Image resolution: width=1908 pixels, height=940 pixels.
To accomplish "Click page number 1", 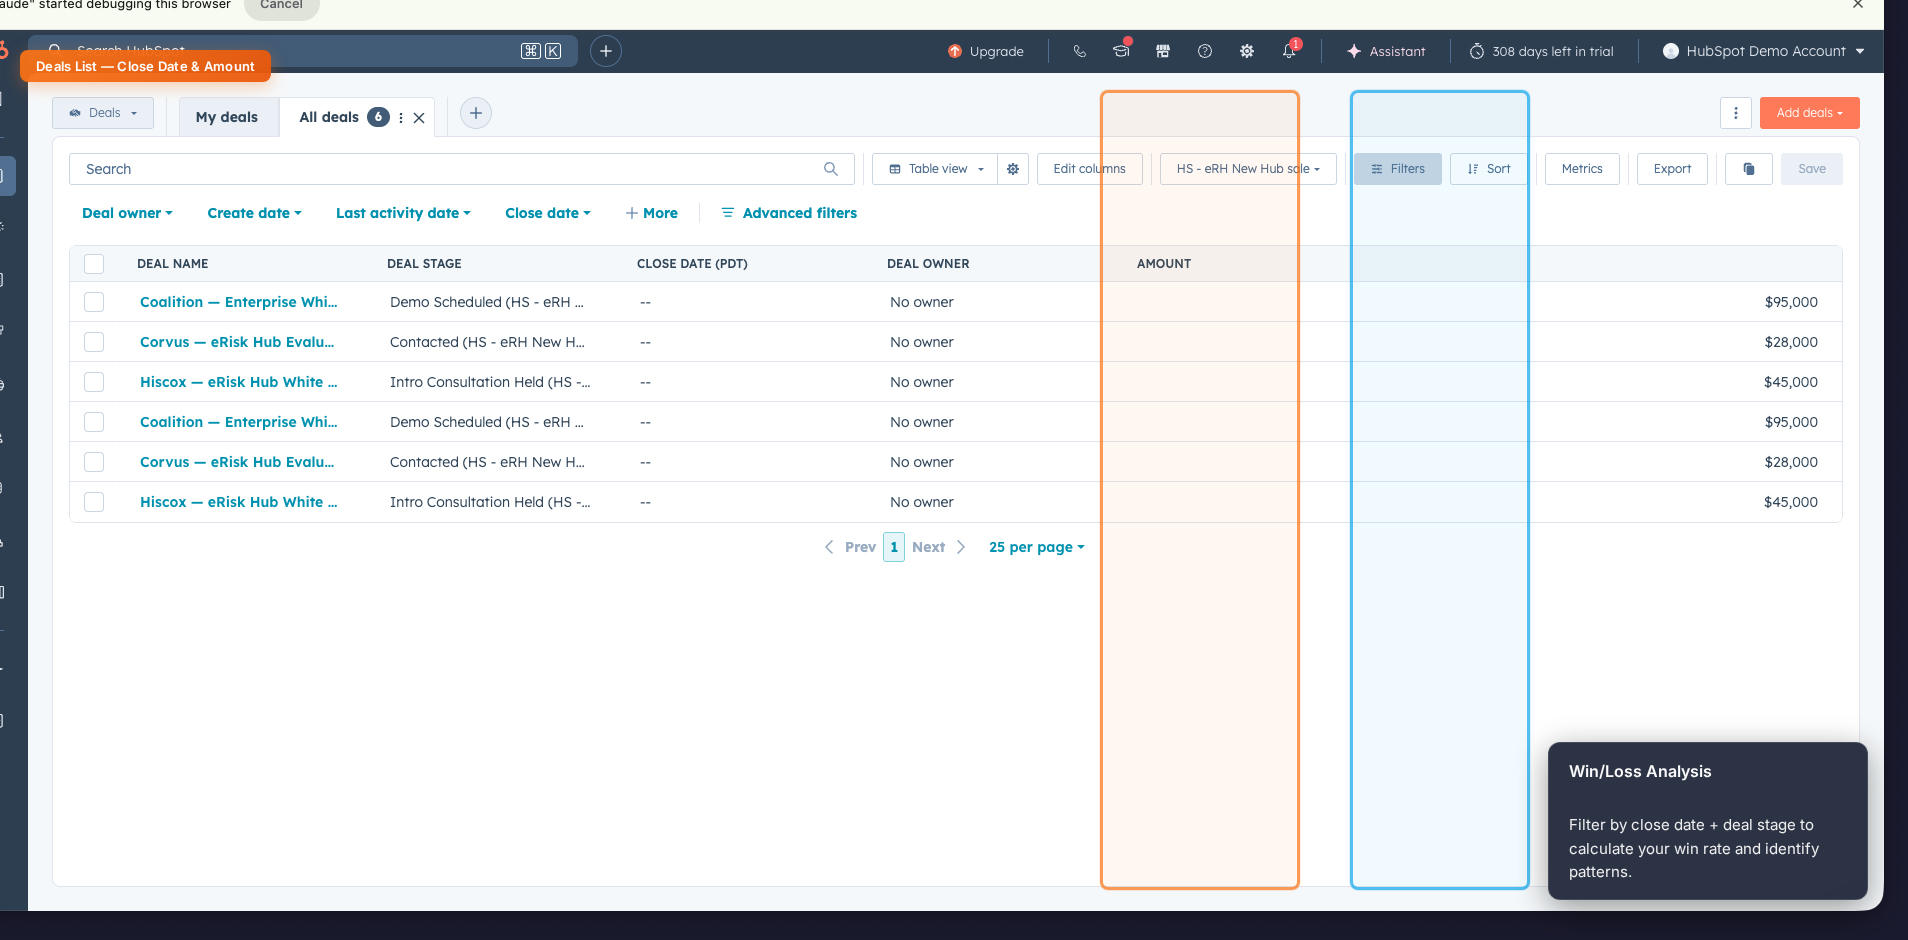I will coord(894,547).
